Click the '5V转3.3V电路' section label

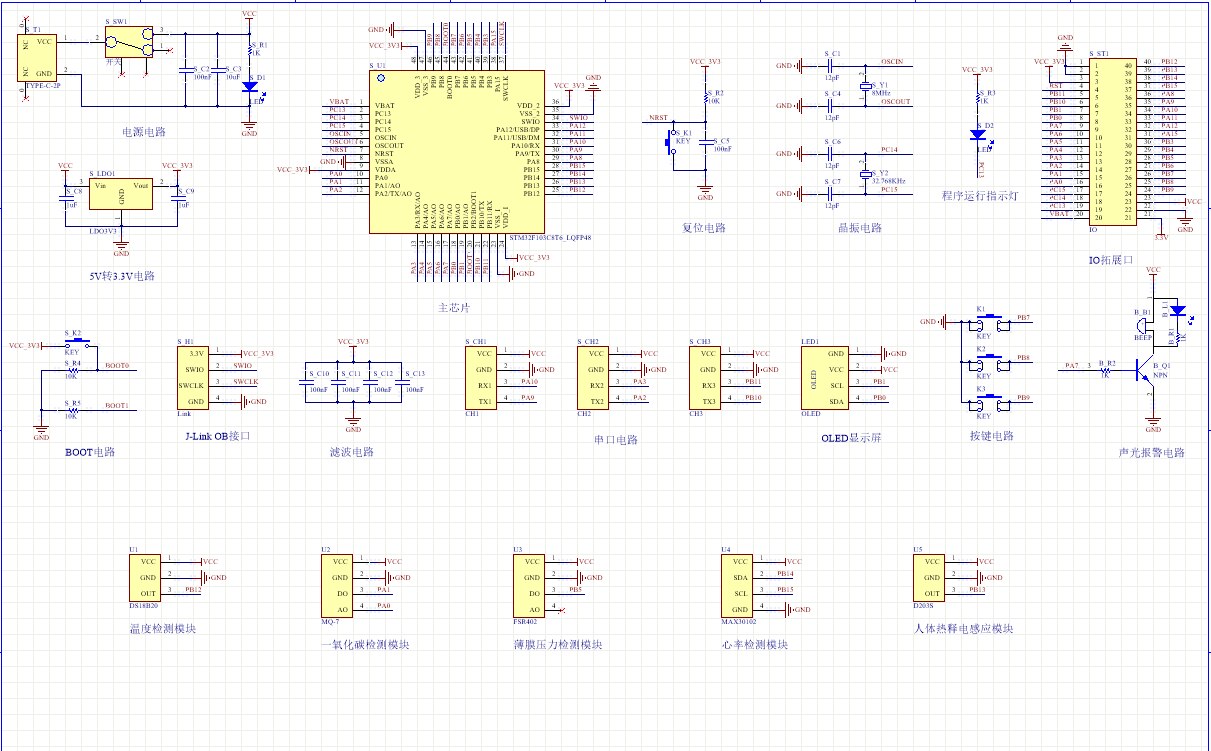tap(122, 275)
